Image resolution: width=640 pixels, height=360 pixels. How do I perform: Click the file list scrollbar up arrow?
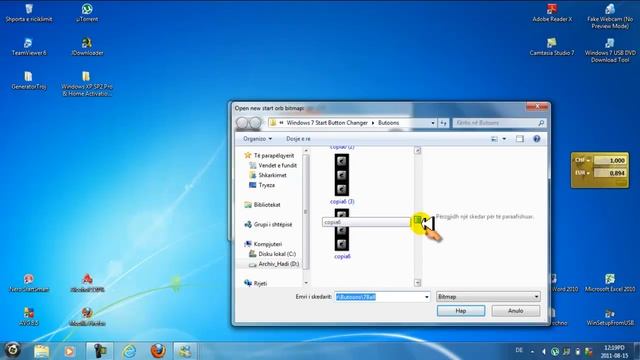point(417,151)
